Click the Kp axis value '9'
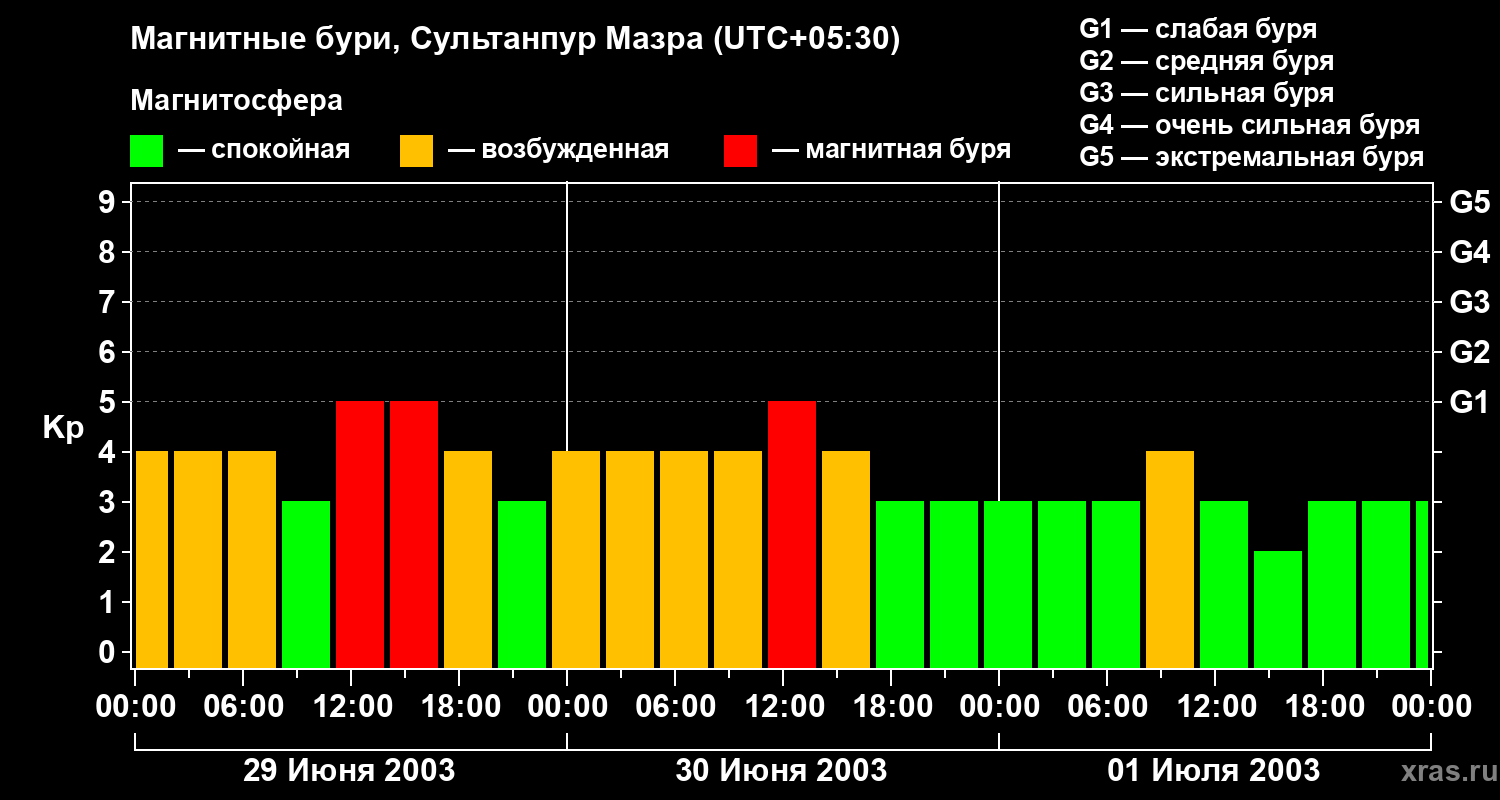The image size is (1500, 800). pyautogui.click(x=109, y=203)
